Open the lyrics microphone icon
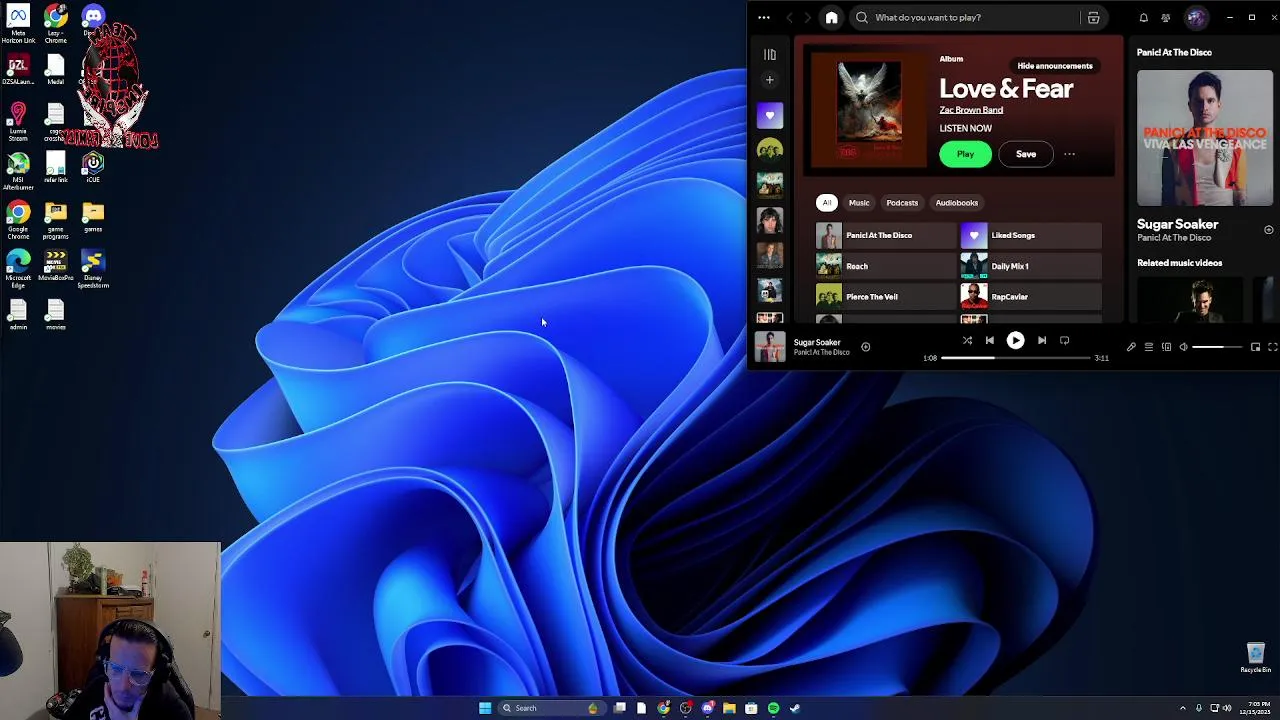1280x720 pixels. (x=1131, y=347)
